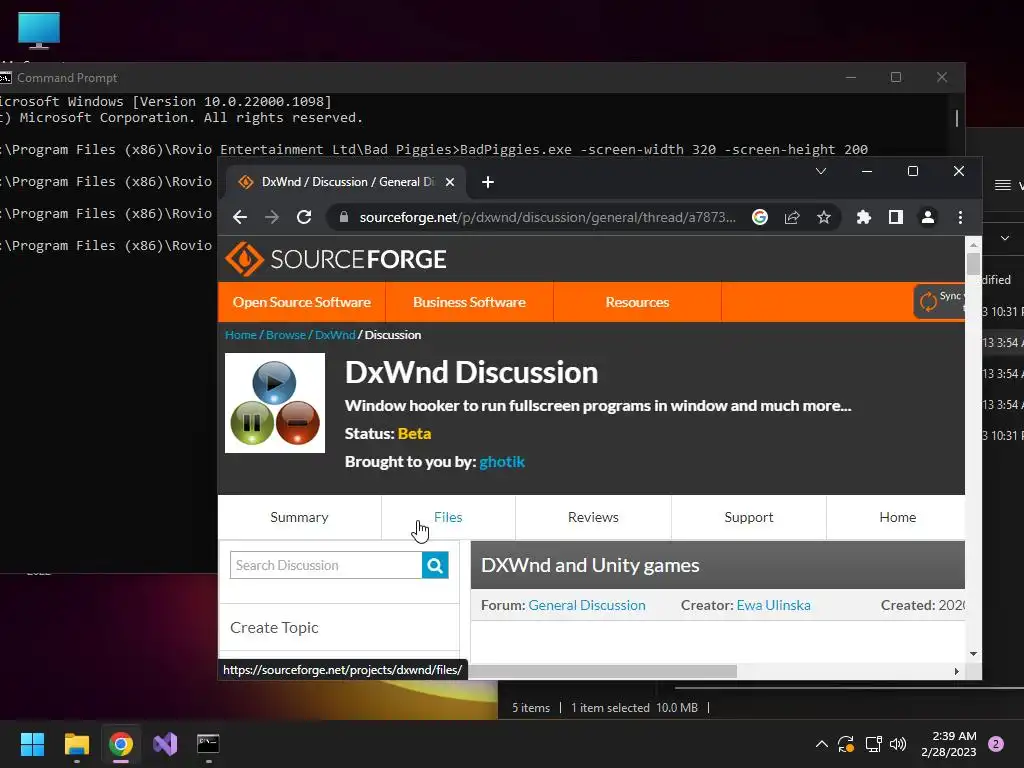Open the ghotik author link
The width and height of the screenshot is (1024, 768).
[502, 462]
